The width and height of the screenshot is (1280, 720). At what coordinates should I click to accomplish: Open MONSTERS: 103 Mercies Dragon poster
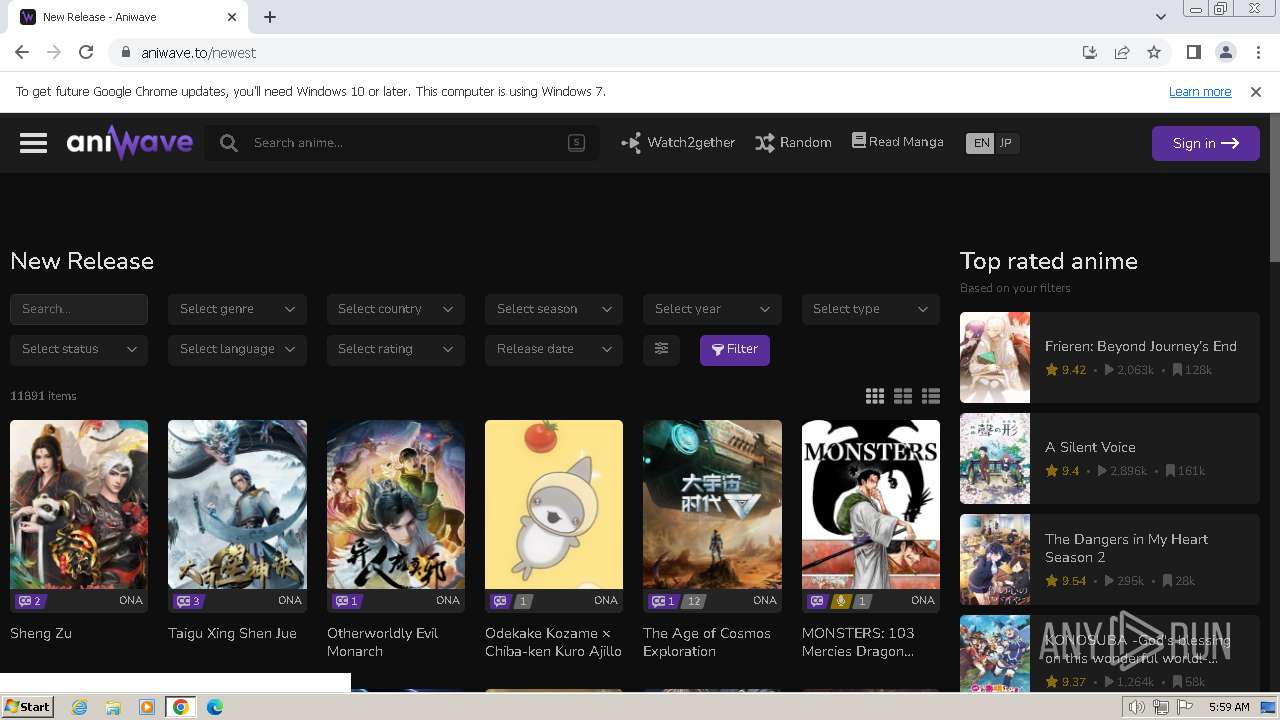point(871,504)
